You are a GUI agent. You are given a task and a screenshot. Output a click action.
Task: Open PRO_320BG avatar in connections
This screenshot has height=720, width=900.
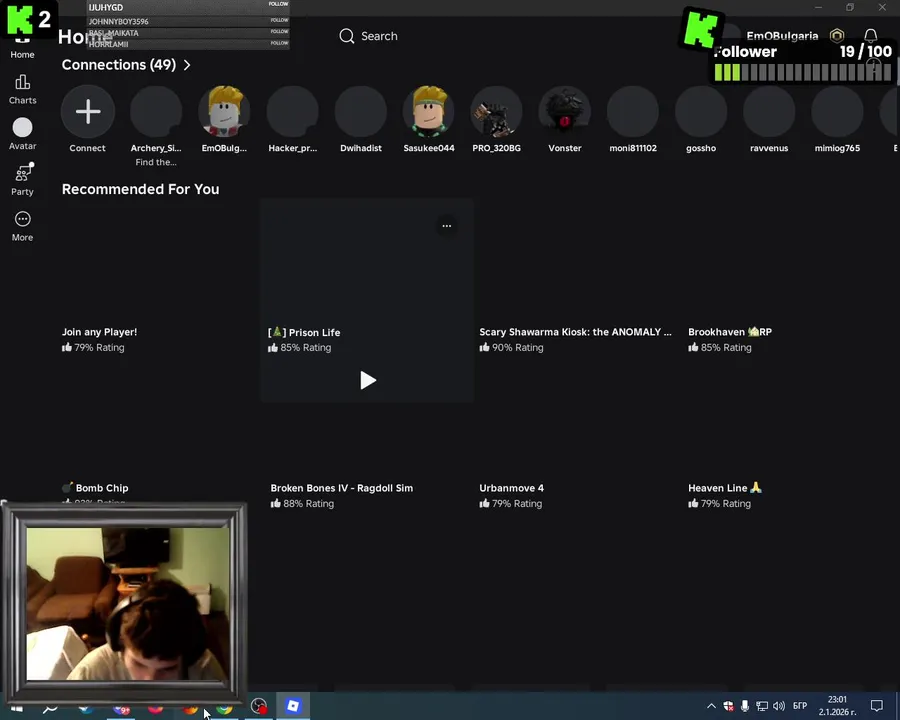tap(496, 111)
